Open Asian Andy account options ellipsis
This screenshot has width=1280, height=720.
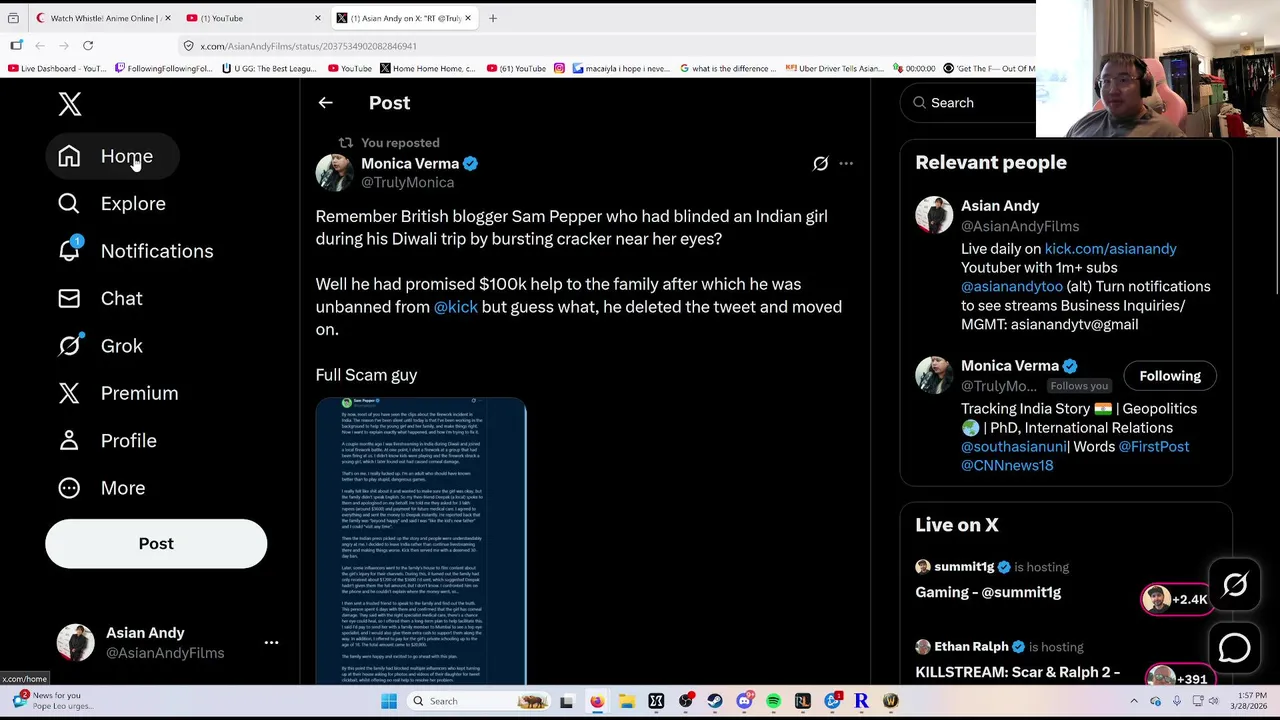coord(271,643)
